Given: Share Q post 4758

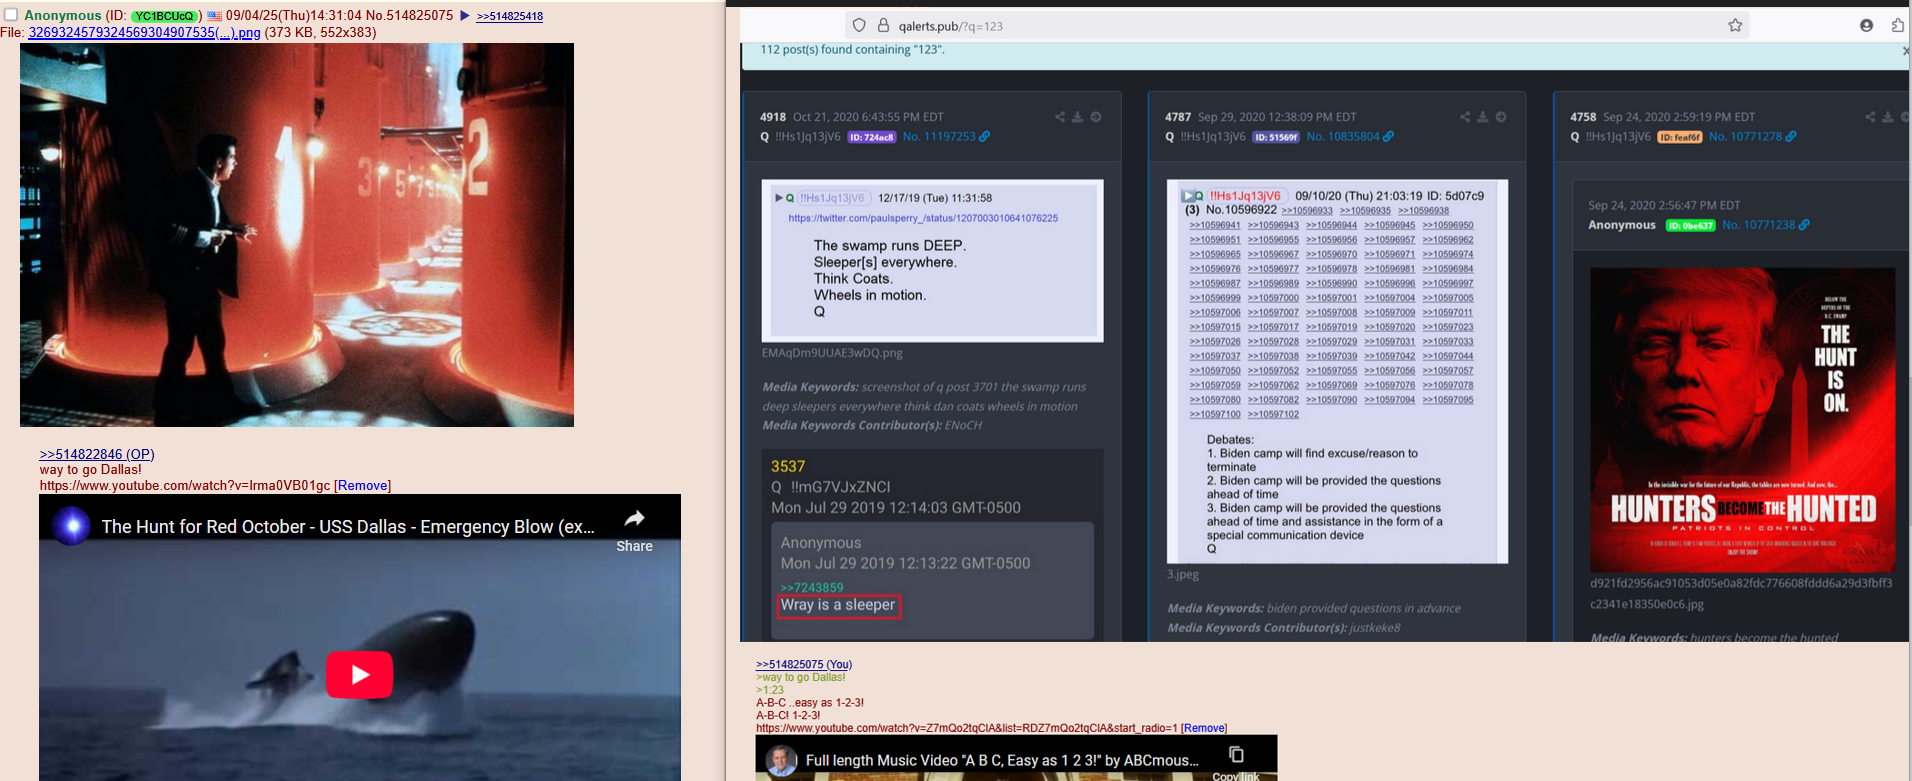Looking at the screenshot, I should coord(1870,117).
